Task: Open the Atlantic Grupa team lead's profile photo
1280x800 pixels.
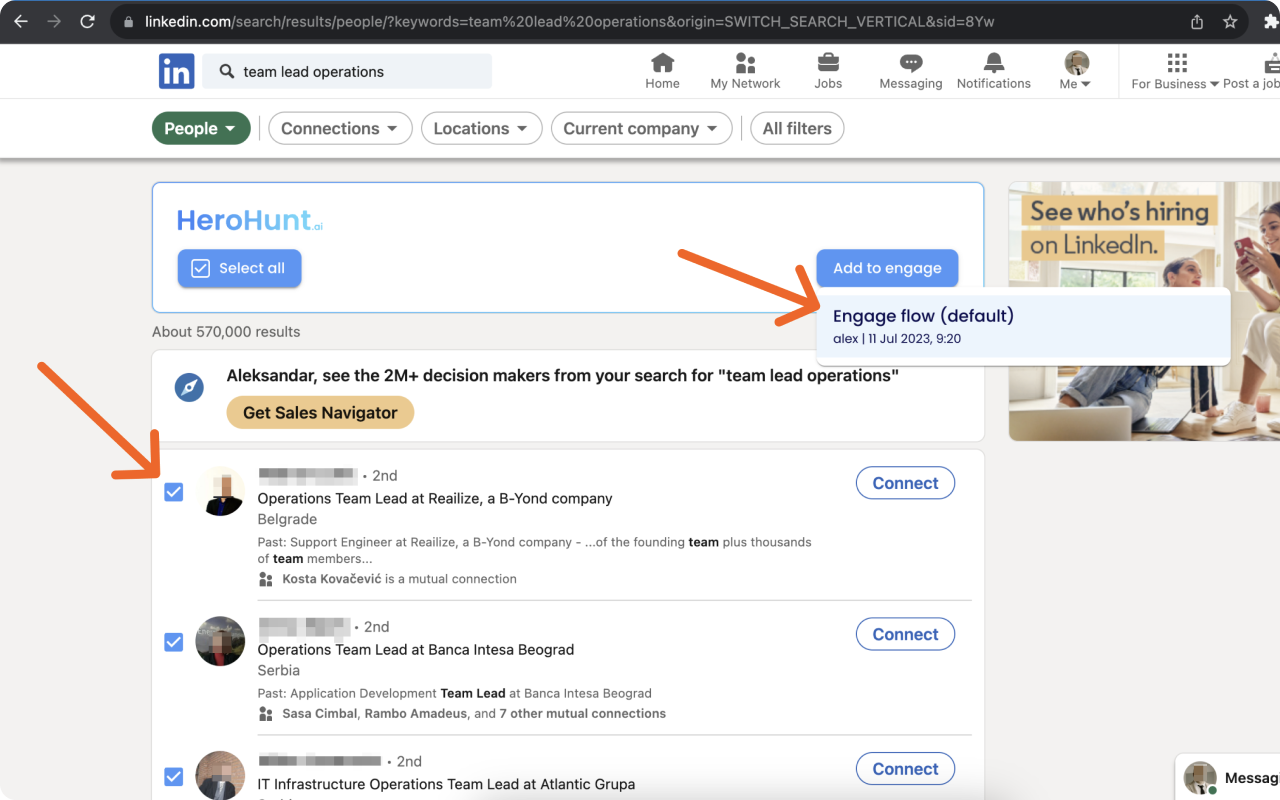Action: 220,775
